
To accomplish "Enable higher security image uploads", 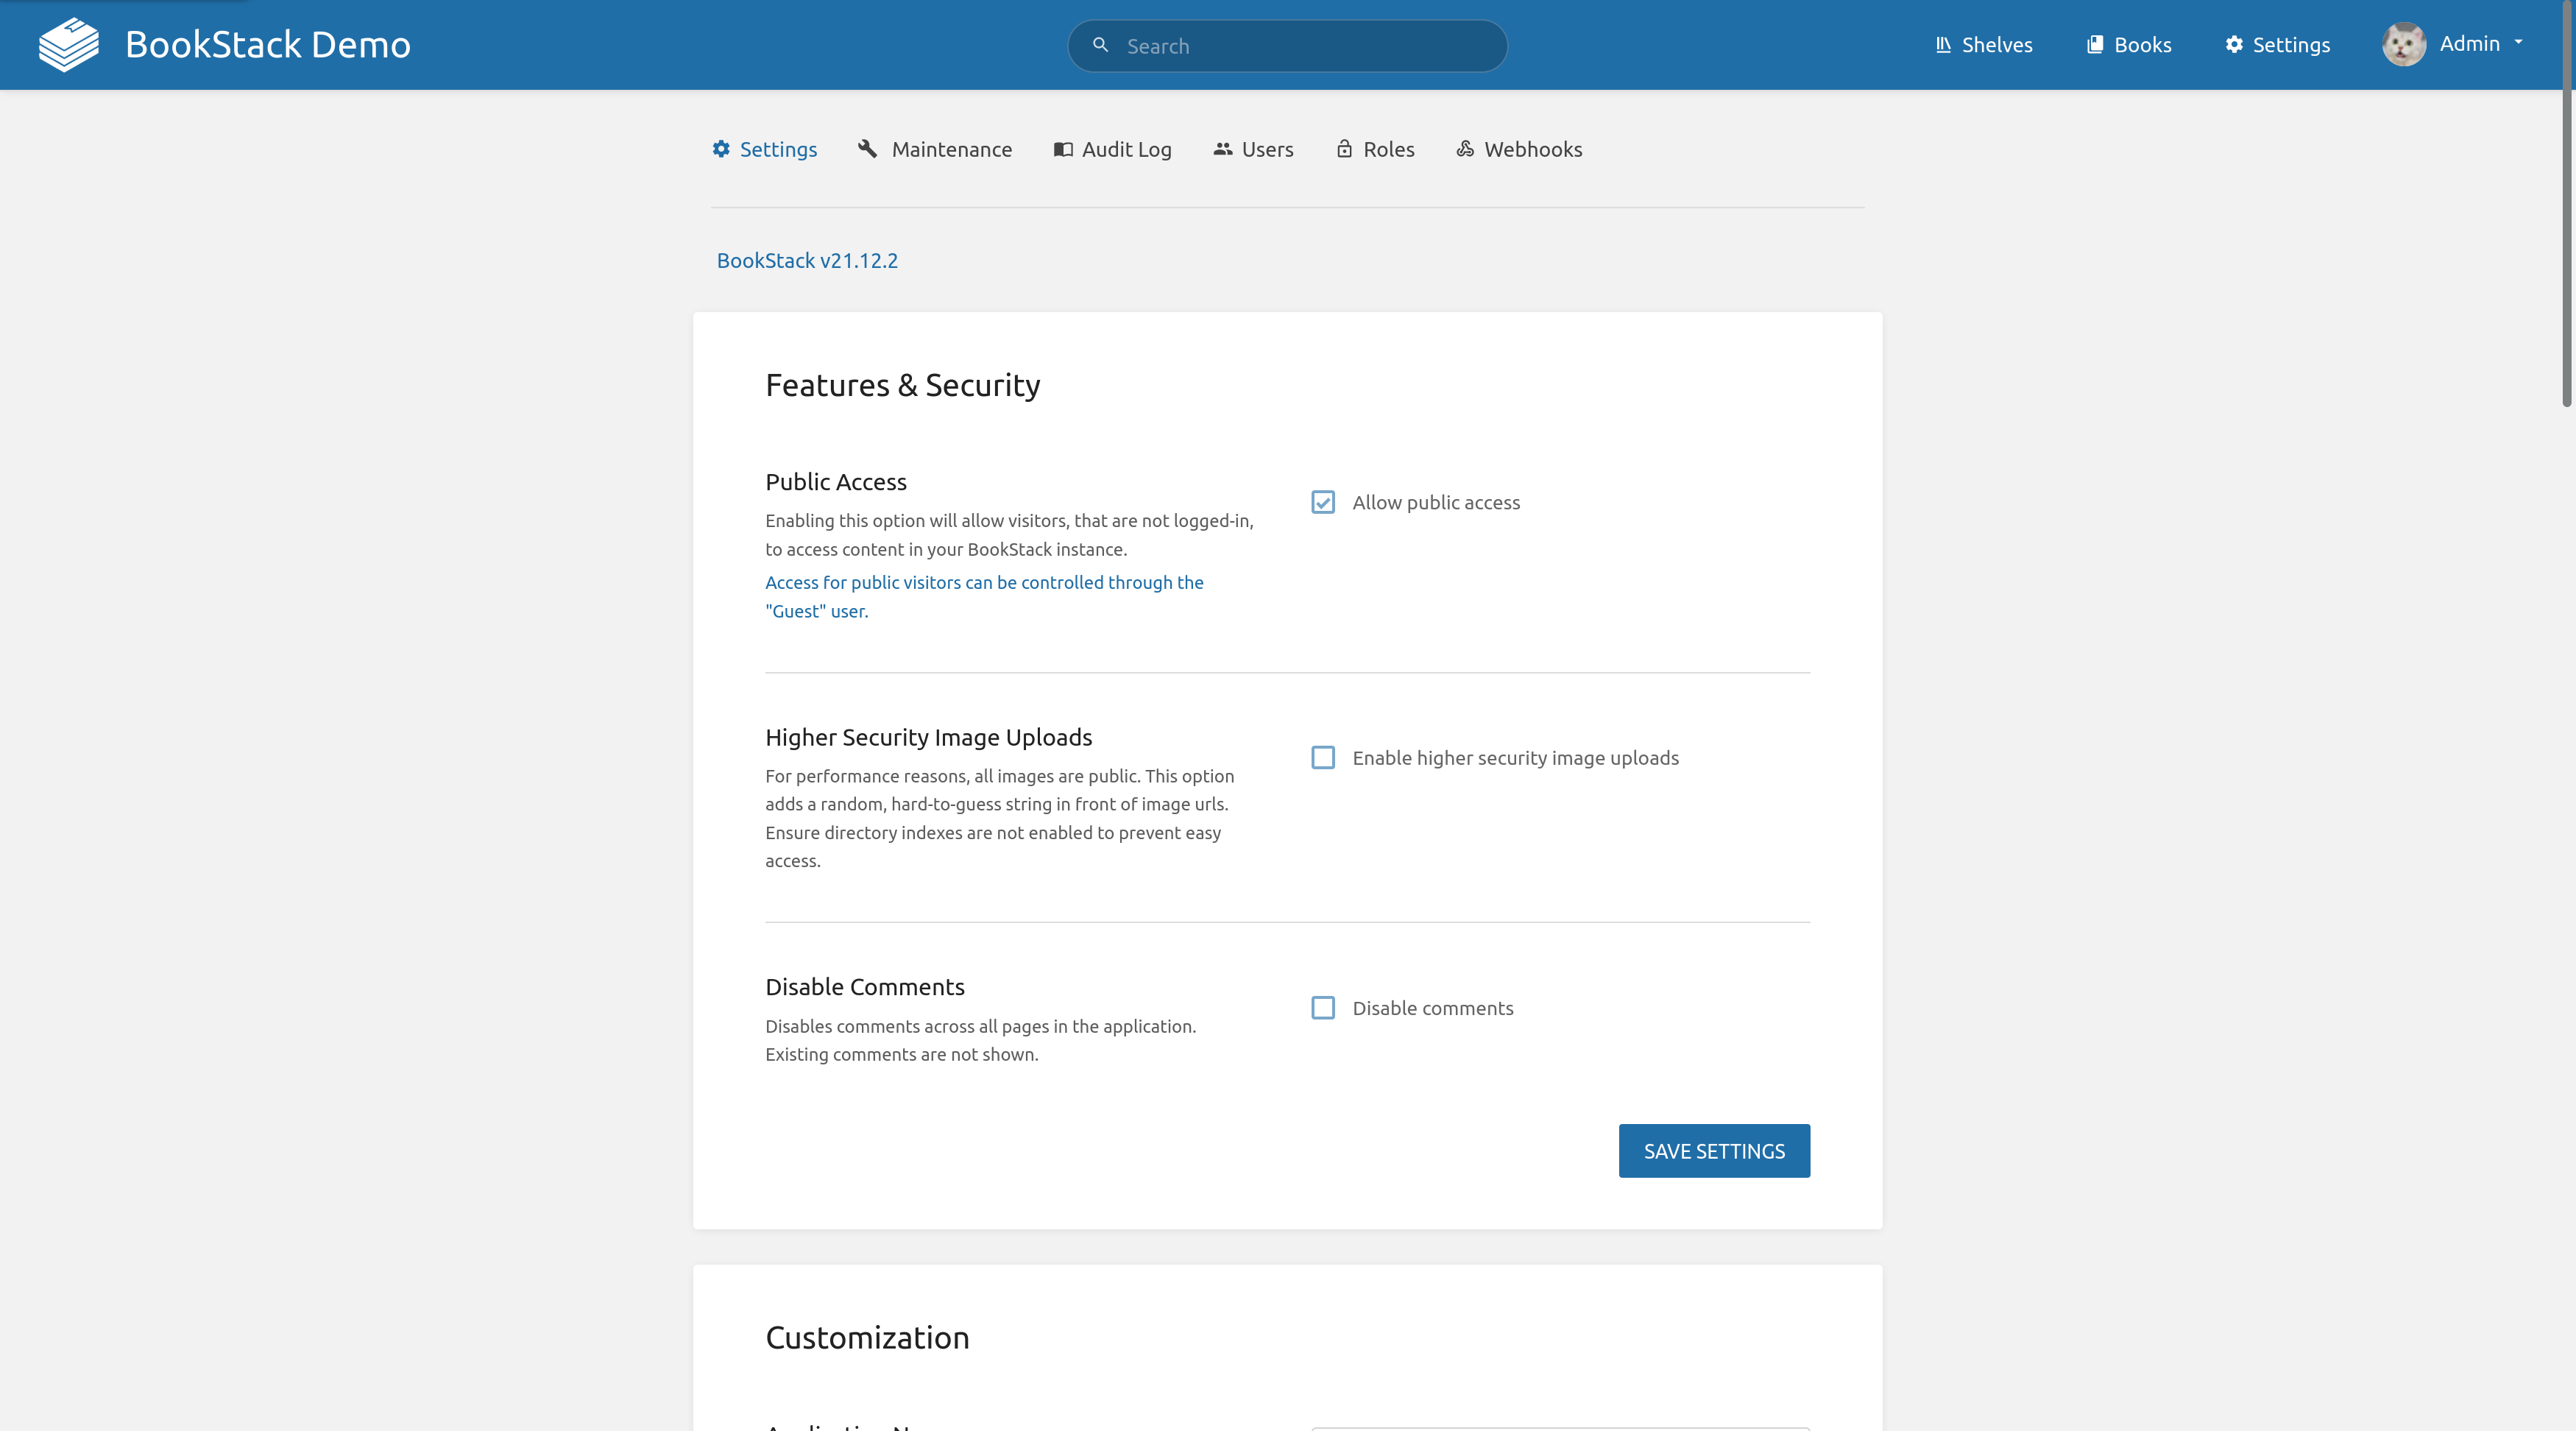I will [1322, 757].
